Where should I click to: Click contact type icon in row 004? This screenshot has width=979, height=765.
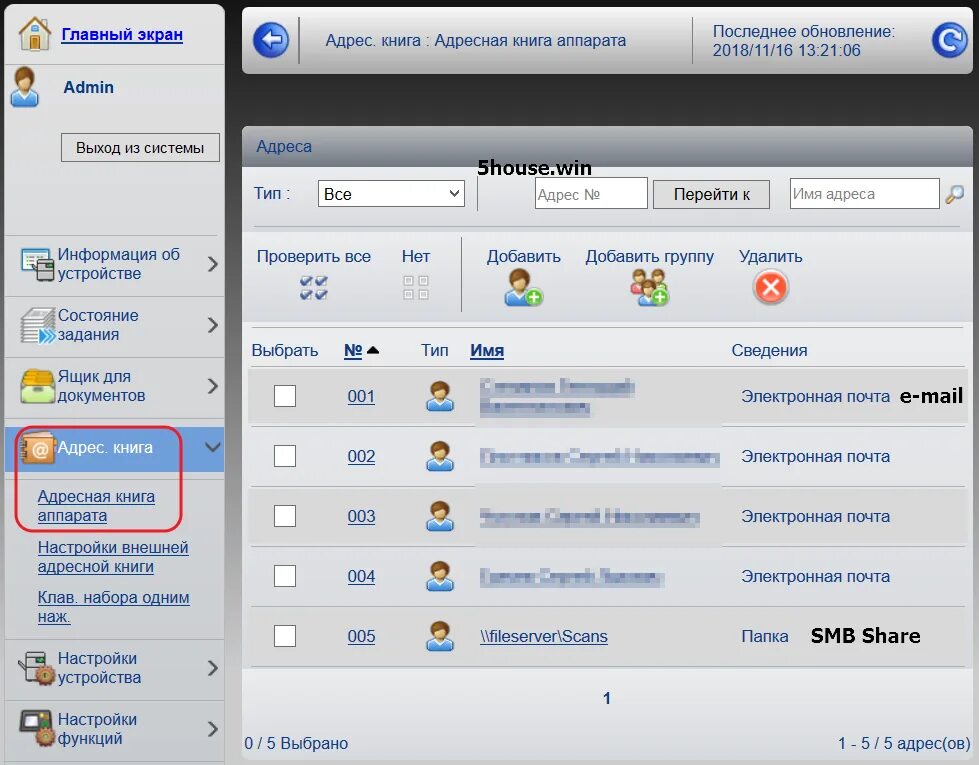pyautogui.click(x=440, y=576)
